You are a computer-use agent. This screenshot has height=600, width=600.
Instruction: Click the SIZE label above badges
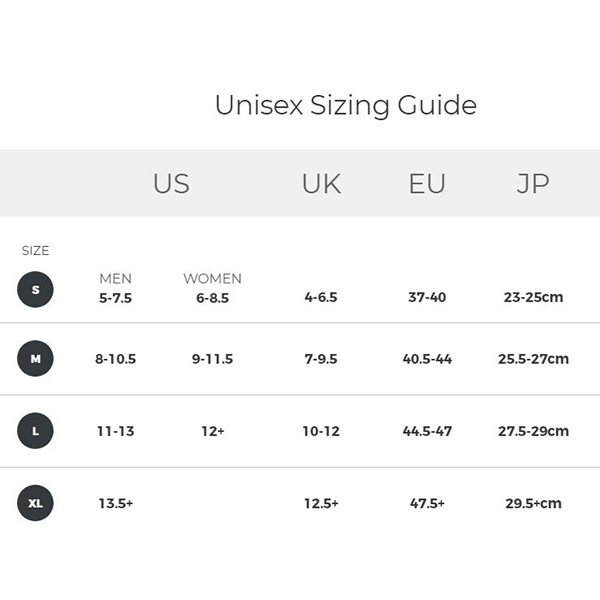pos(35,251)
